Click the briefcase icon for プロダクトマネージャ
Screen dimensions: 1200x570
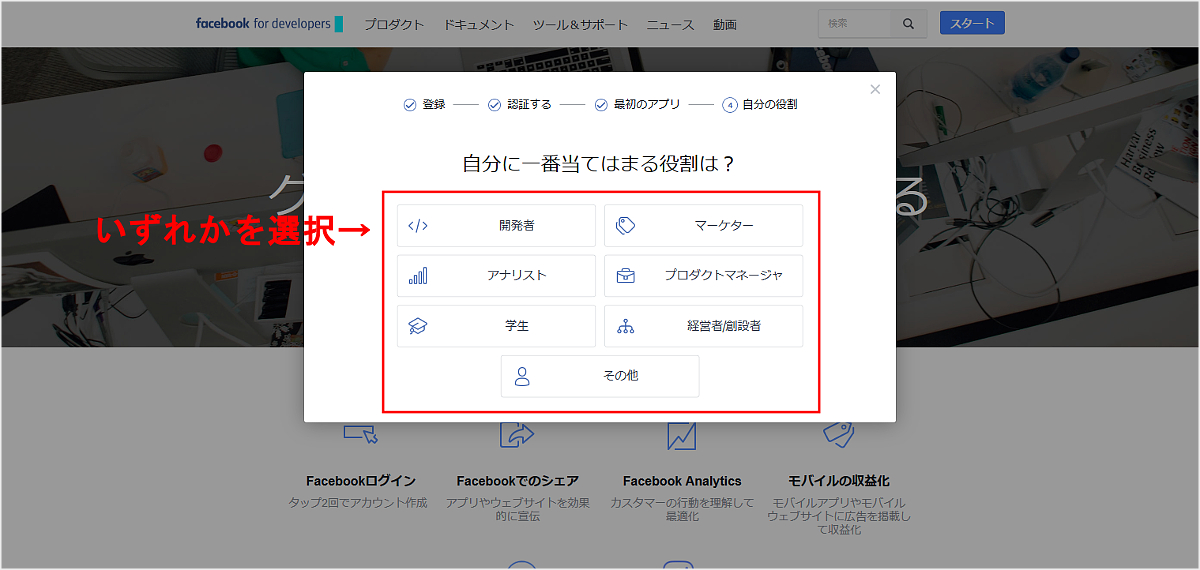coord(626,276)
